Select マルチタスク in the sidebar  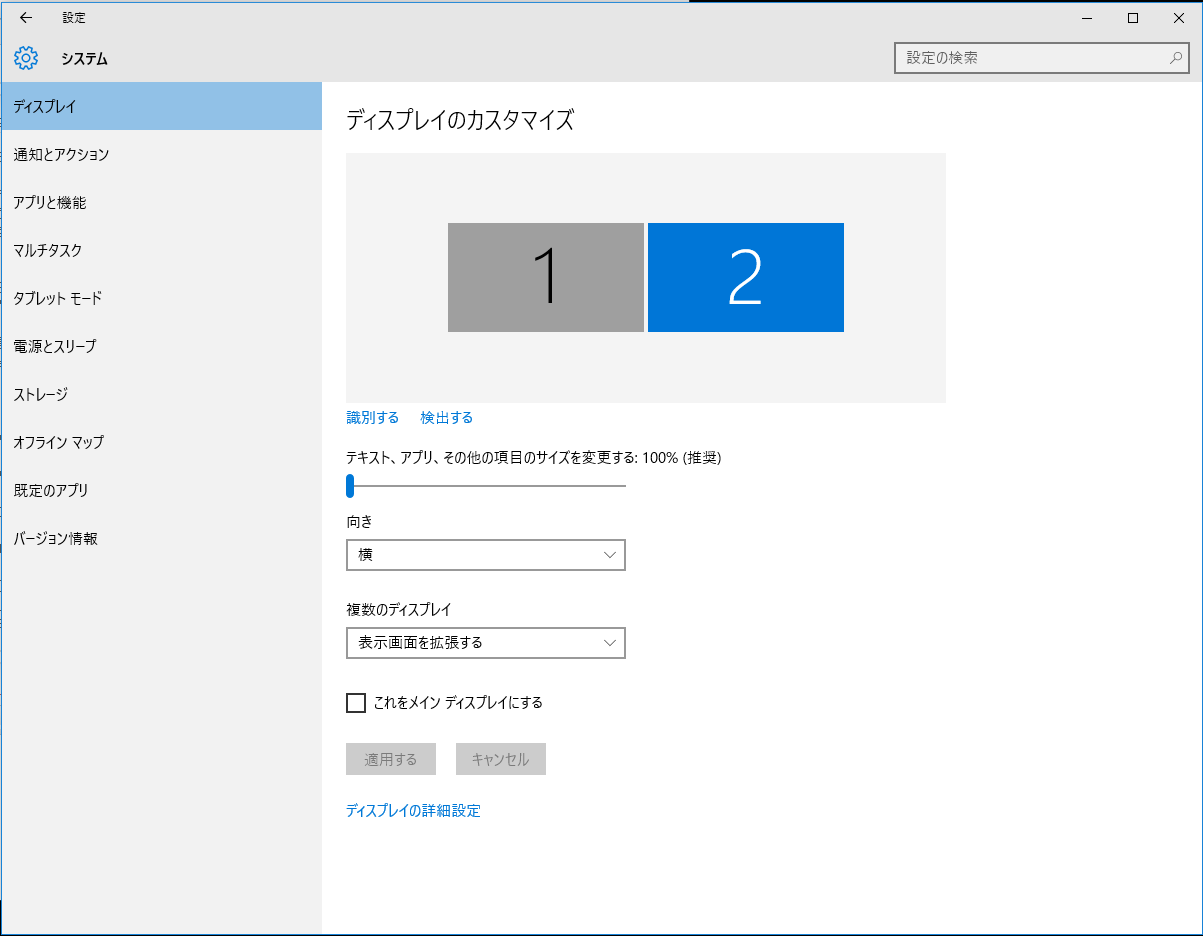pyautogui.click(x=48, y=250)
